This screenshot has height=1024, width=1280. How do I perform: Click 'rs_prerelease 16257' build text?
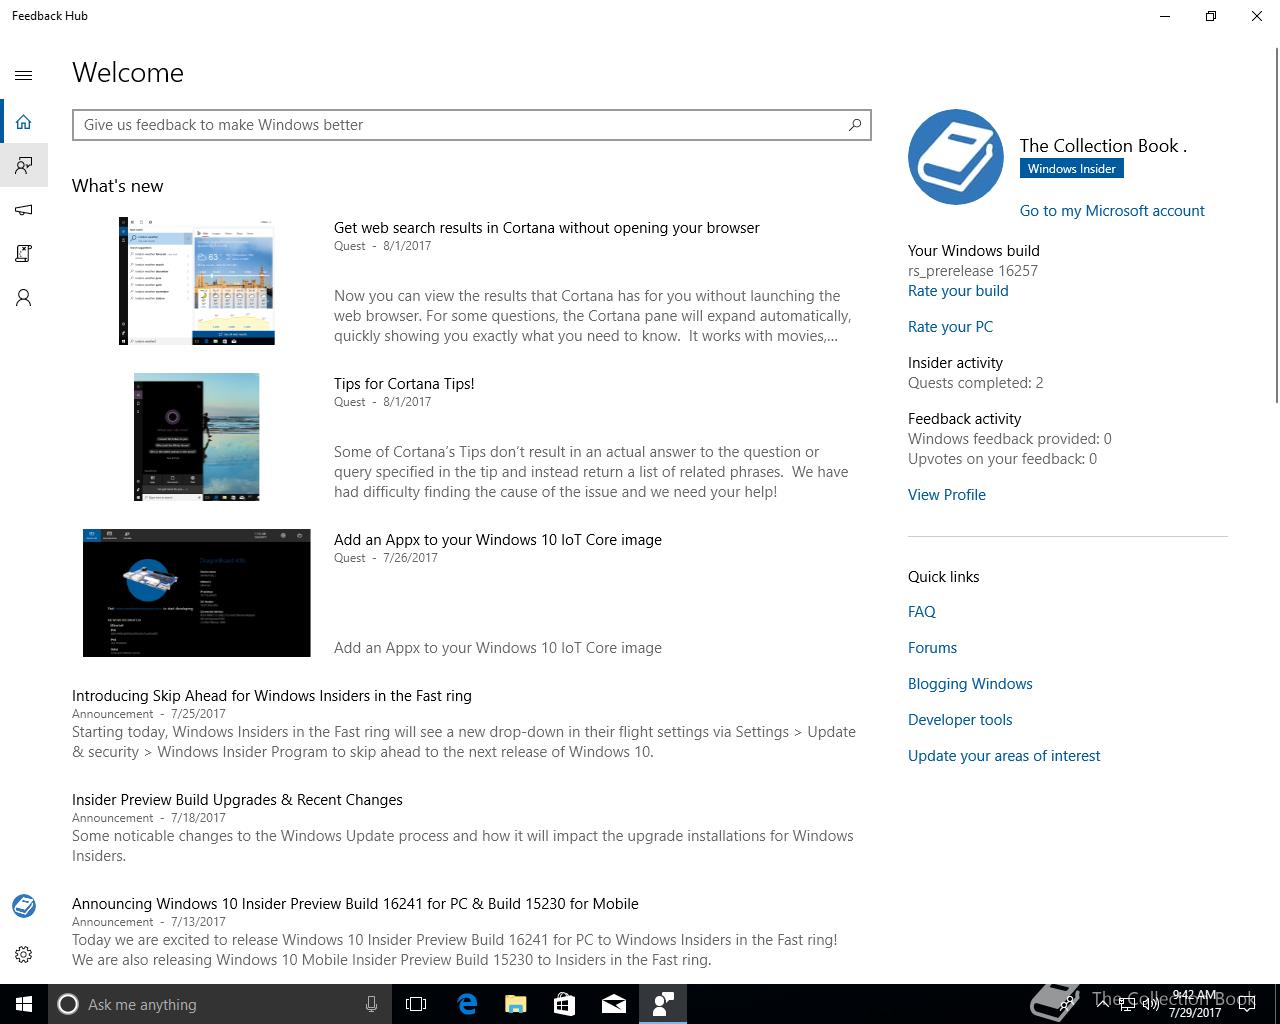(x=973, y=271)
